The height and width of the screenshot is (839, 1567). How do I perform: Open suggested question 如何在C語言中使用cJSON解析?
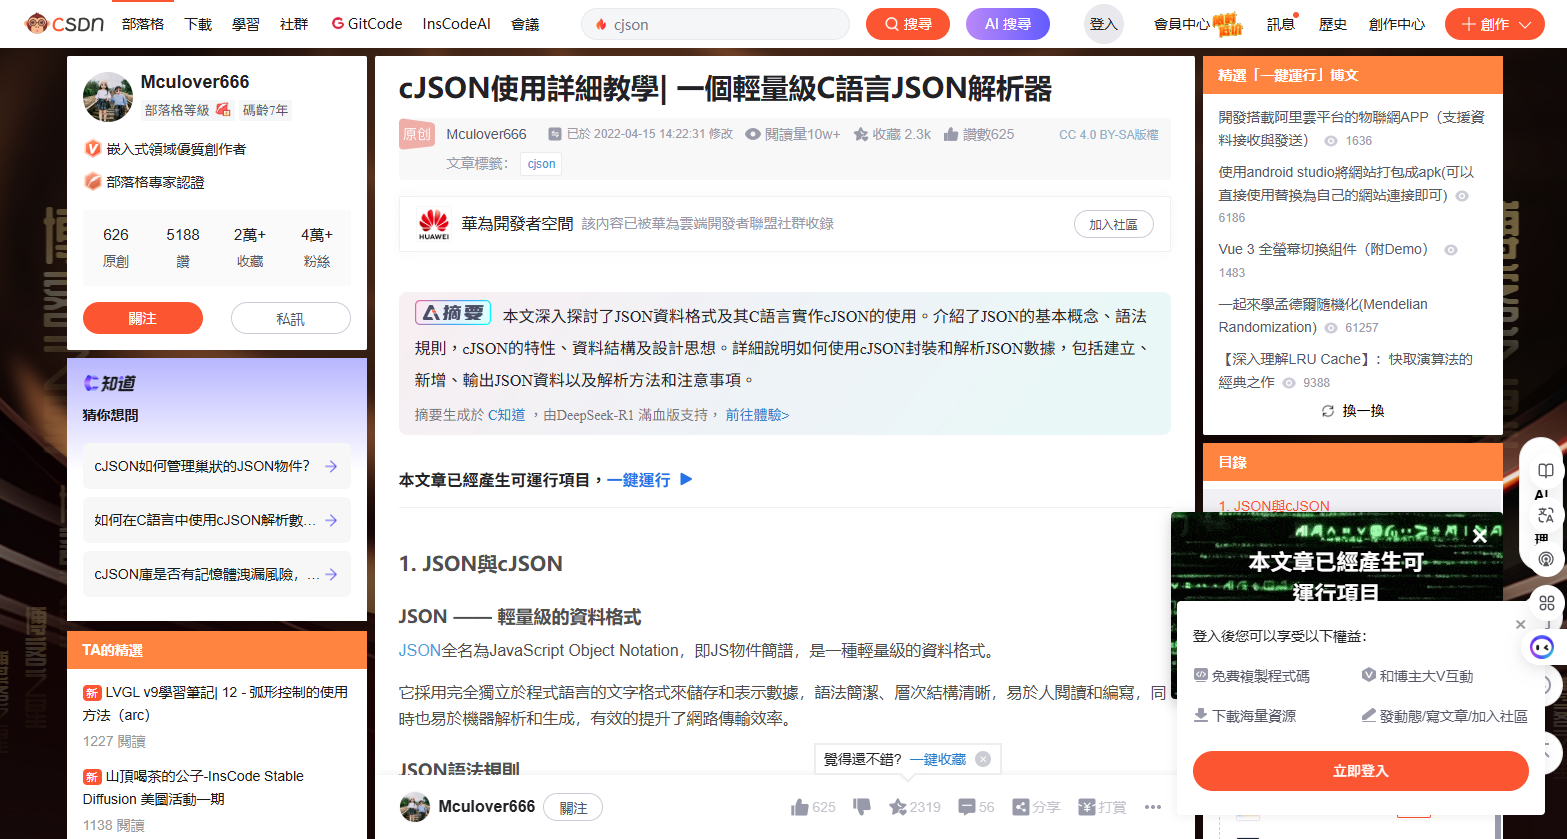(x=217, y=520)
